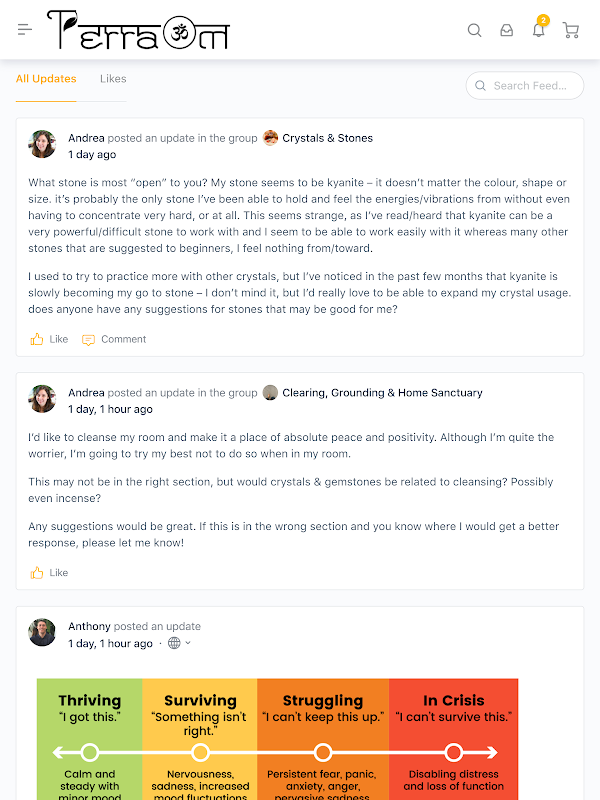Open Anthony's profile avatar
This screenshot has width=600, height=800.
coord(42,633)
